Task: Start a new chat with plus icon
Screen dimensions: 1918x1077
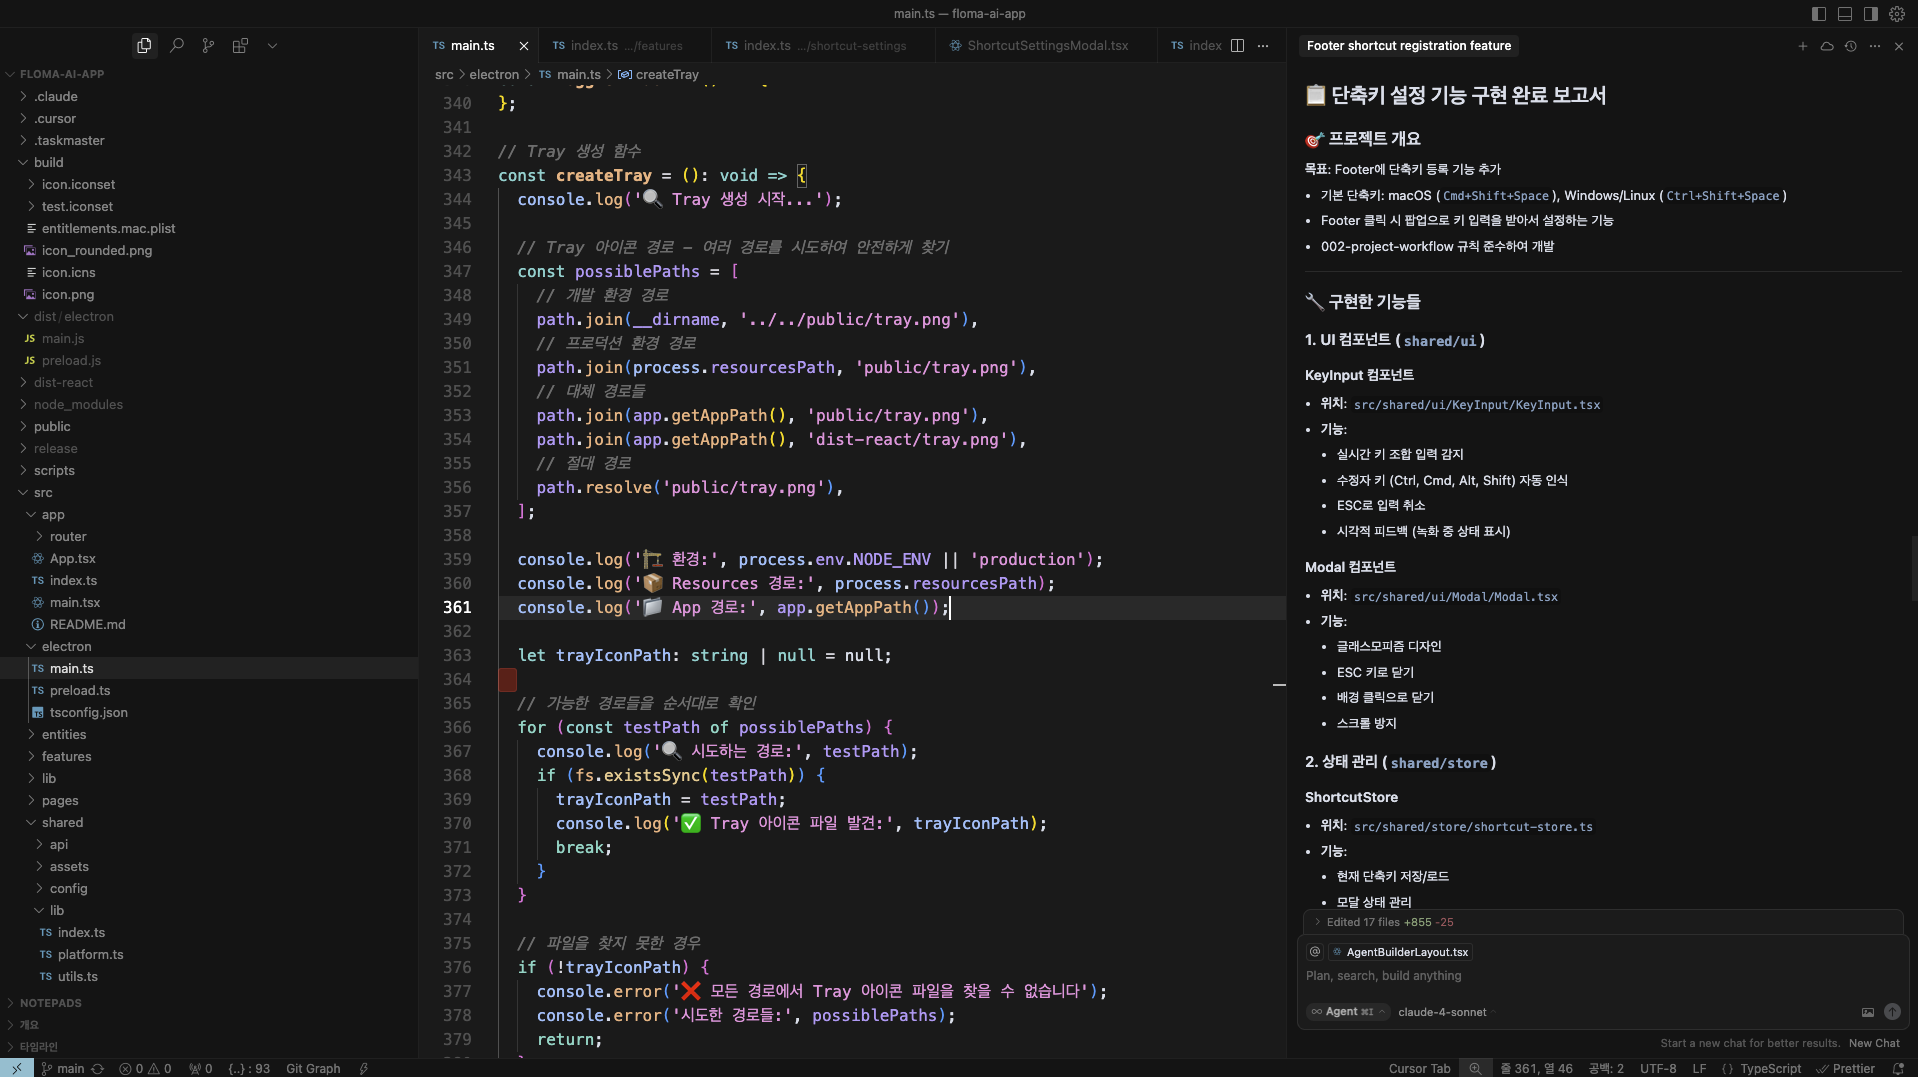Action: point(1803,46)
